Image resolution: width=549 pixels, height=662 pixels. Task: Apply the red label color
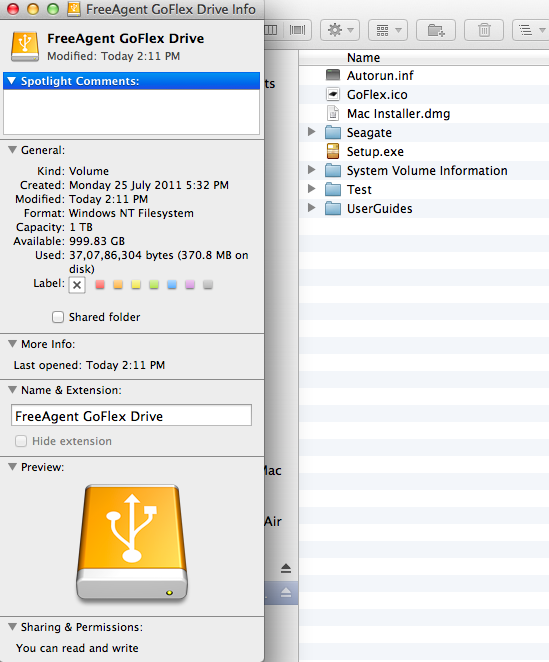[x=100, y=285]
